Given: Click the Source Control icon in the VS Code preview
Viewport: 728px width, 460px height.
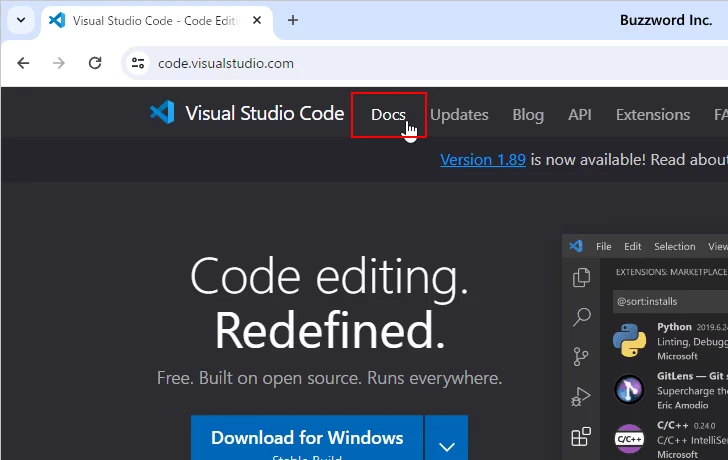Looking at the screenshot, I should 581,357.
